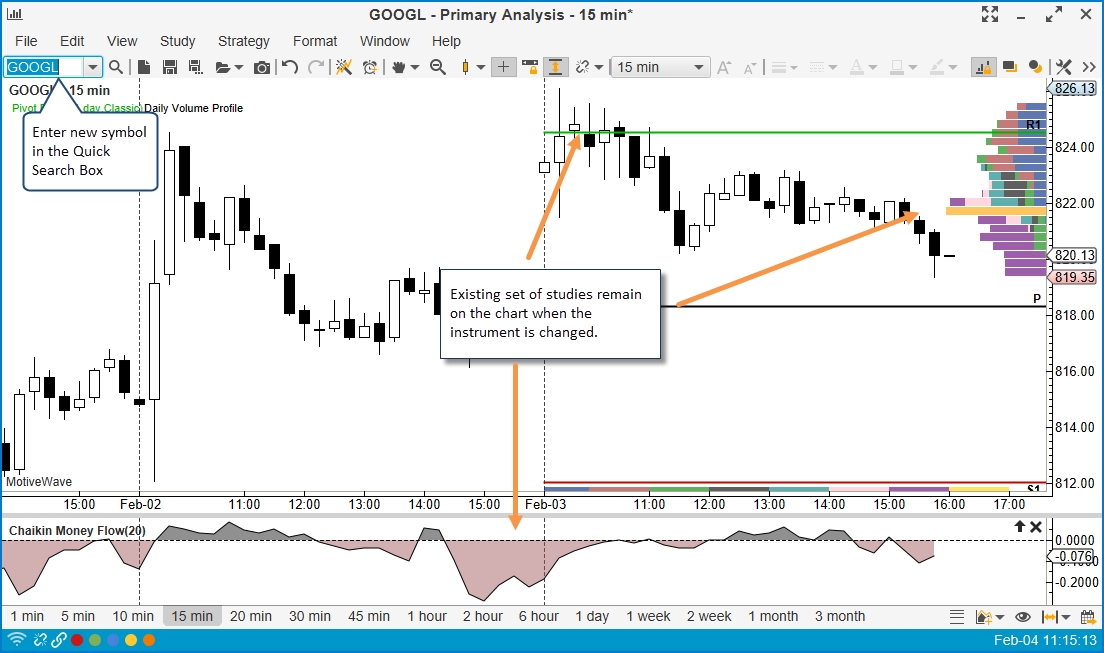Click the zoom out magnifier icon
This screenshot has height=653, width=1104.
pos(437,67)
